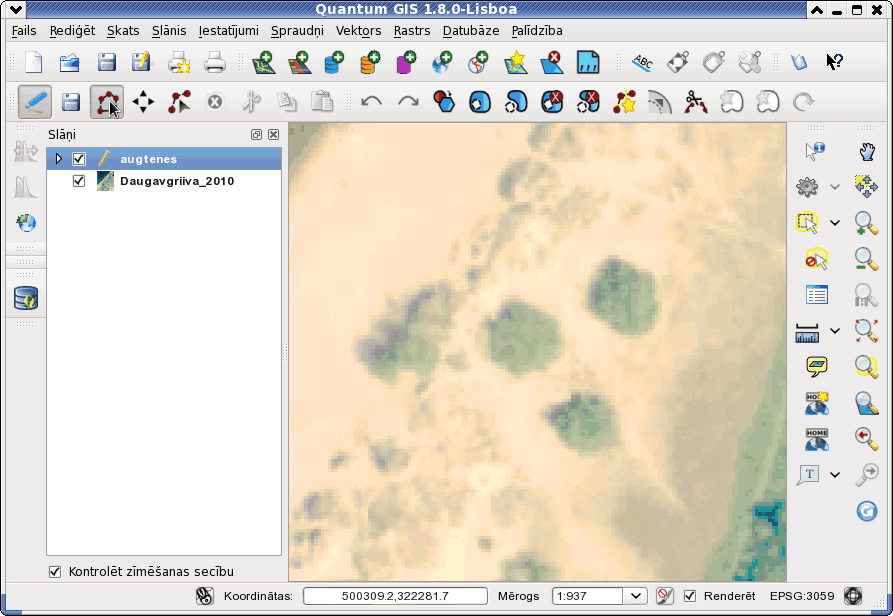This screenshot has width=893, height=616.
Task: Add a vector layer
Action: point(264,62)
